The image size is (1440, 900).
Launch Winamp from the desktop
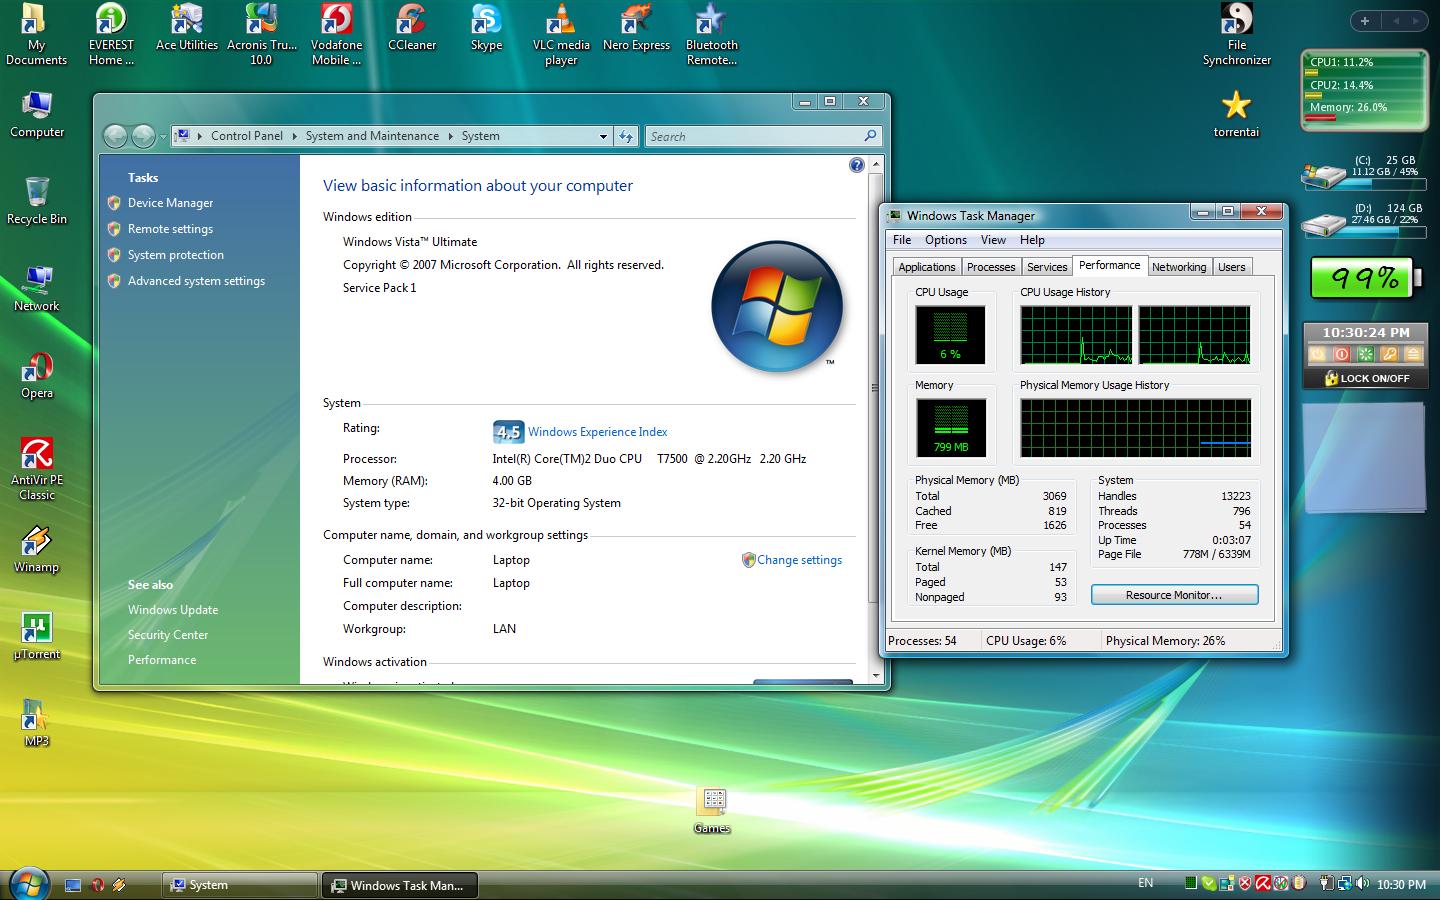pos(37,550)
